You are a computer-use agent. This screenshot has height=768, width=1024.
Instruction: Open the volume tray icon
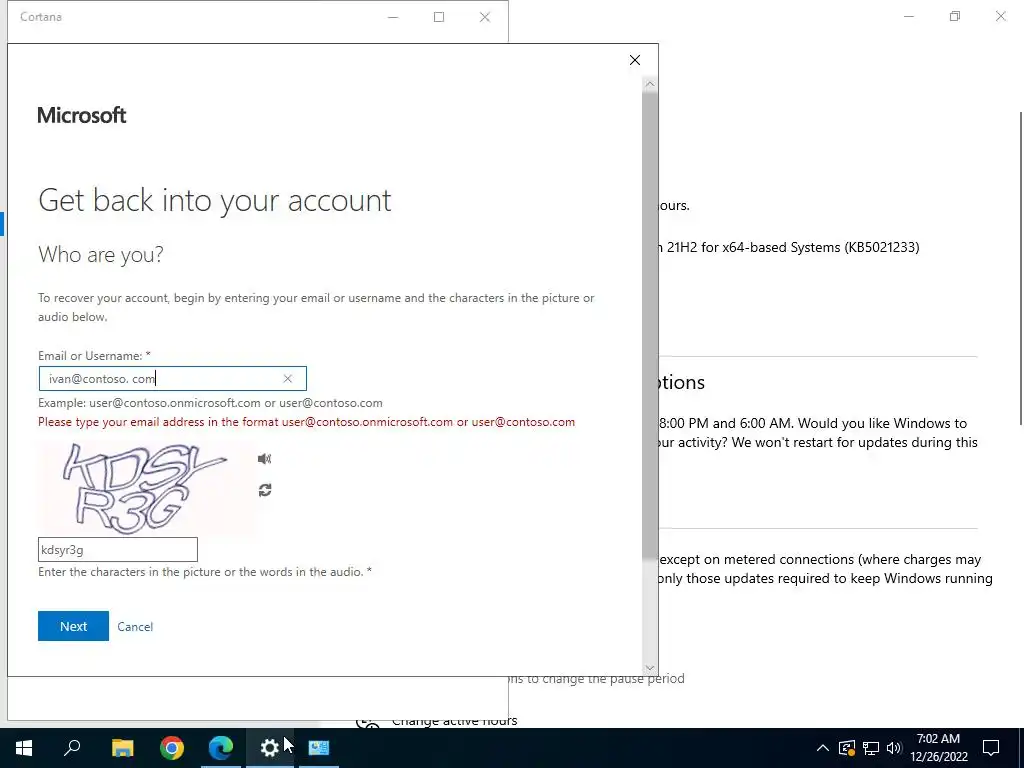click(894, 748)
